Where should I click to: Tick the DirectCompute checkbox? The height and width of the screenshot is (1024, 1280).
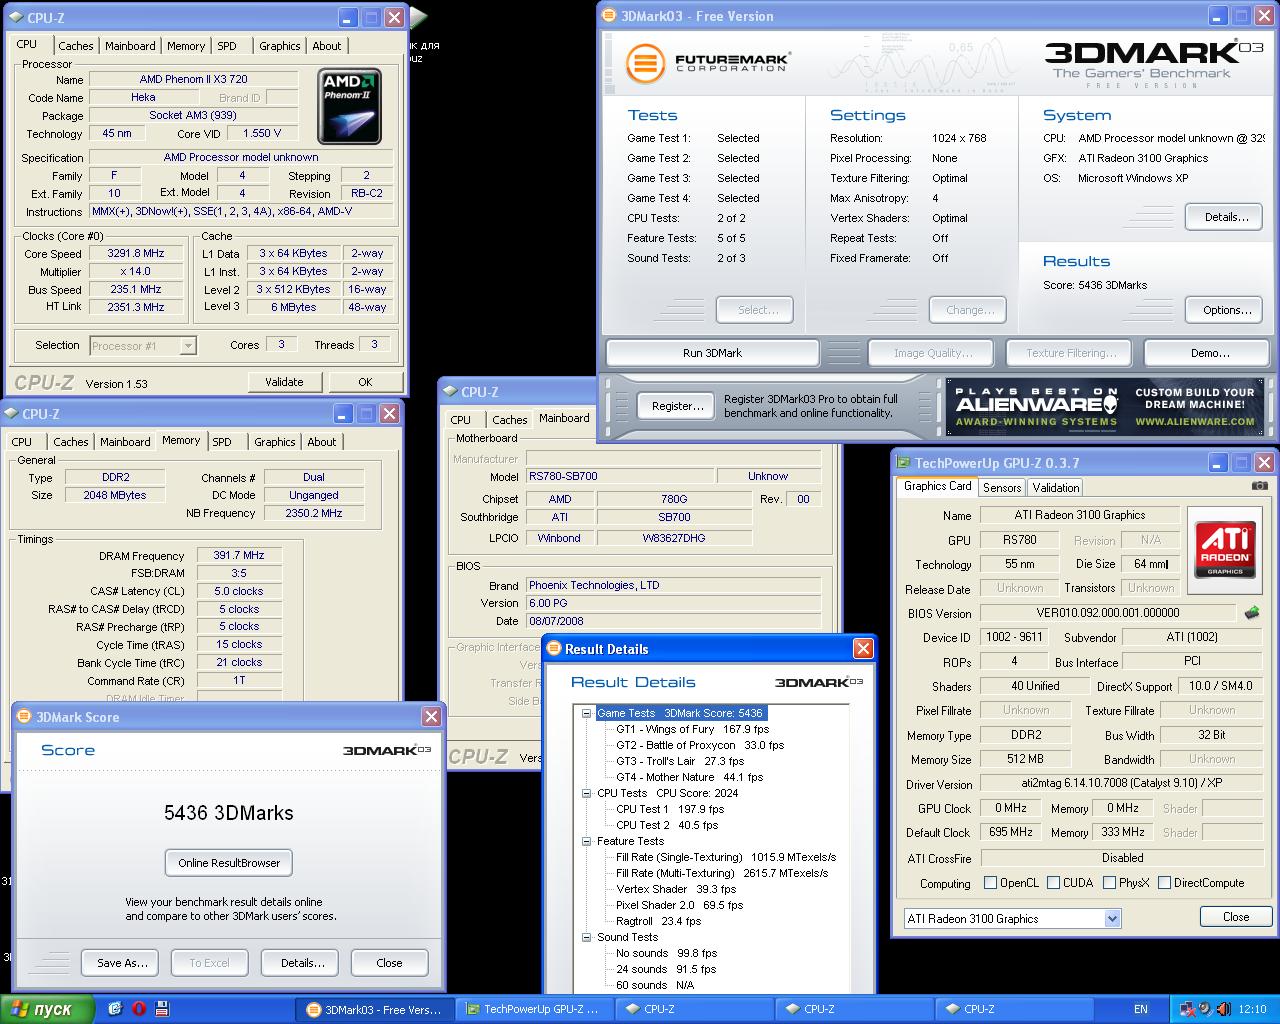point(1163,883)
